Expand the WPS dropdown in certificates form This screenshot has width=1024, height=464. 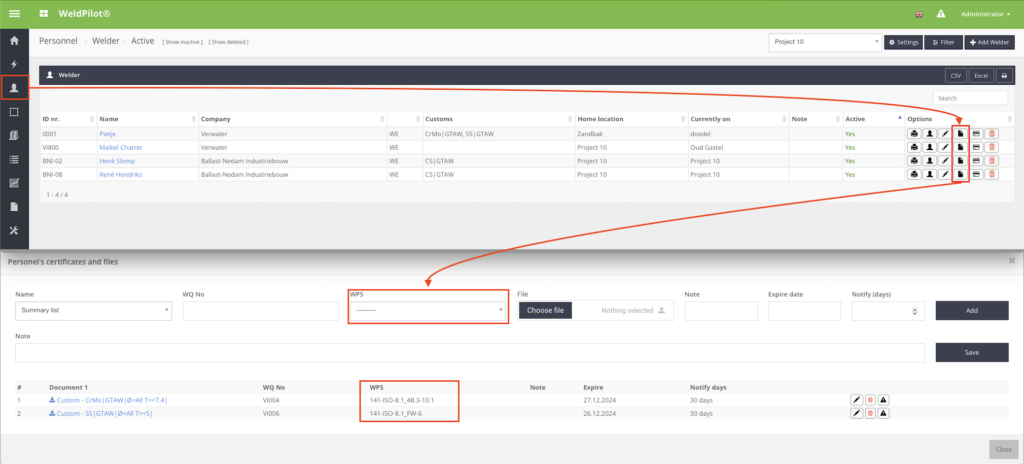tap(428, 310)
